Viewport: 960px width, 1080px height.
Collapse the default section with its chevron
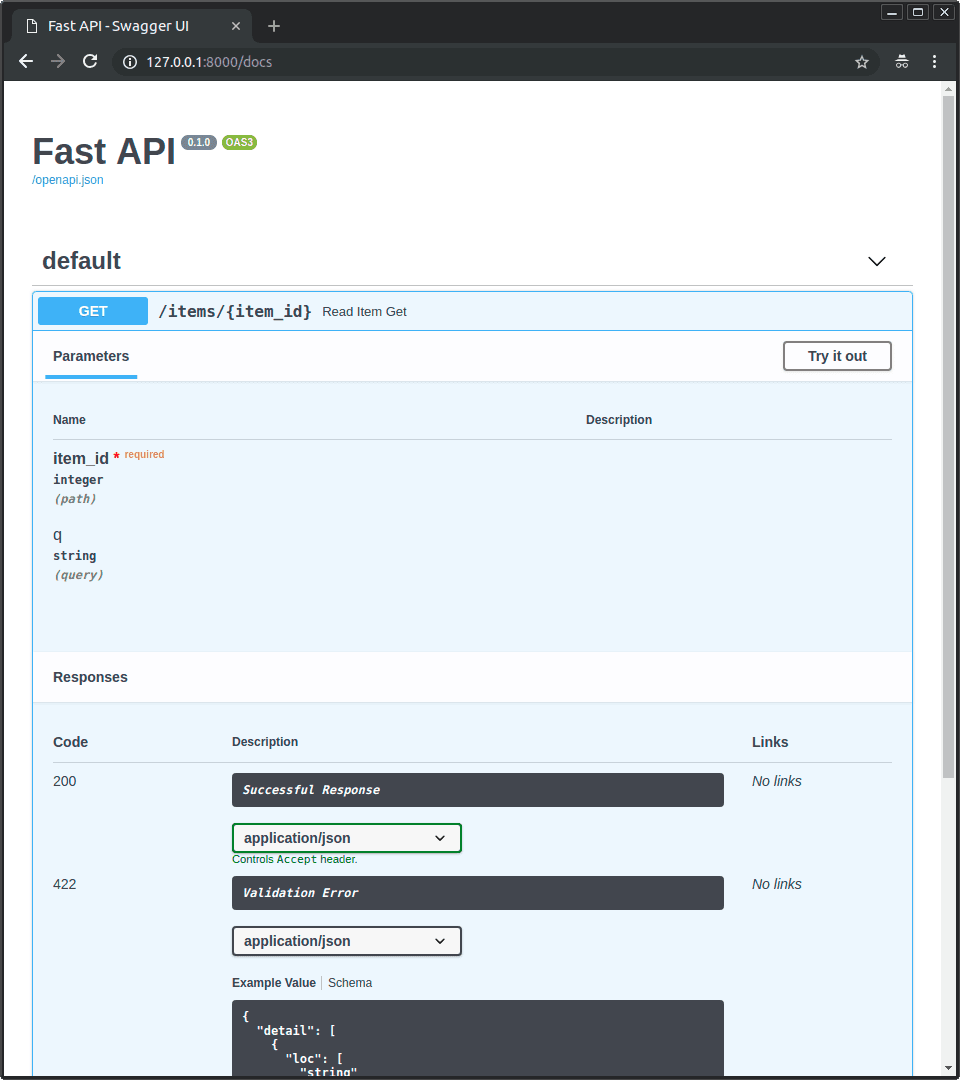click(876, 261)
